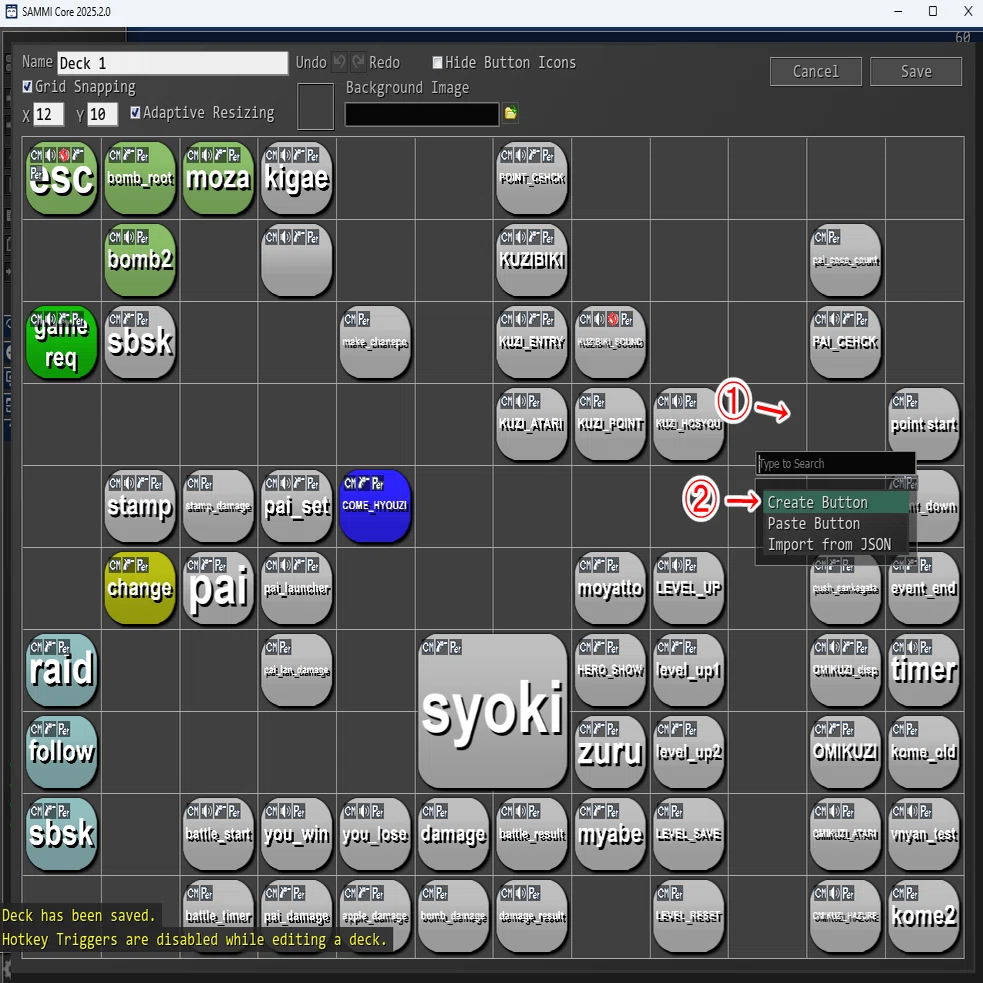Select the point start deck button
This screenshot has width=983, height=983.
point(923,424)
